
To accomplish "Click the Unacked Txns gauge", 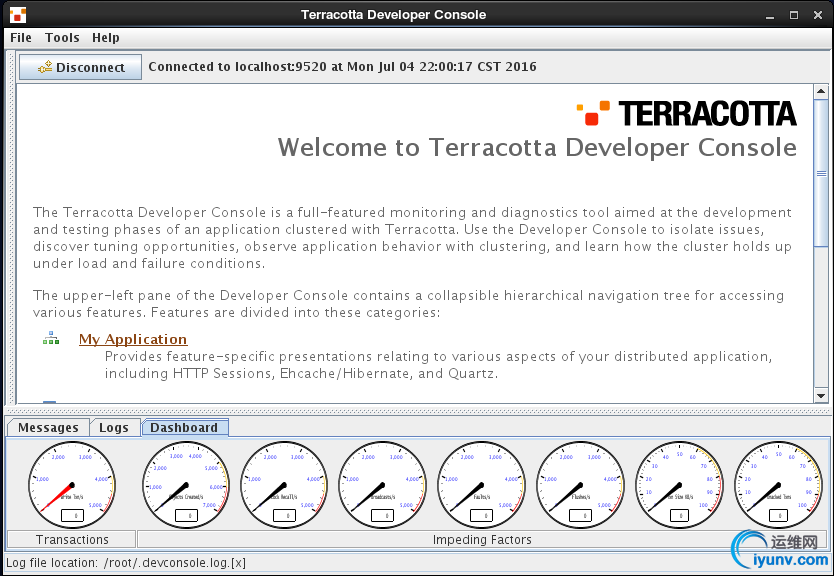I will (x=778, y=485).
